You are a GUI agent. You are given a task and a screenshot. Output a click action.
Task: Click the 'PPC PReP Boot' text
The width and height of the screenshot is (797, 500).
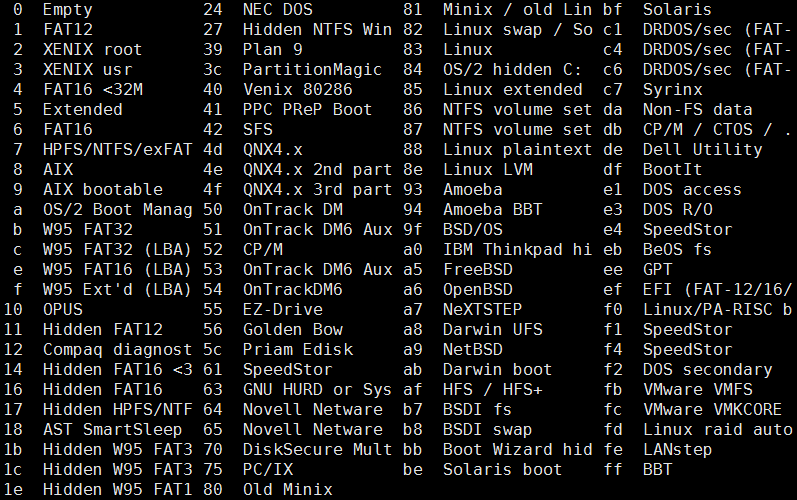307,110
